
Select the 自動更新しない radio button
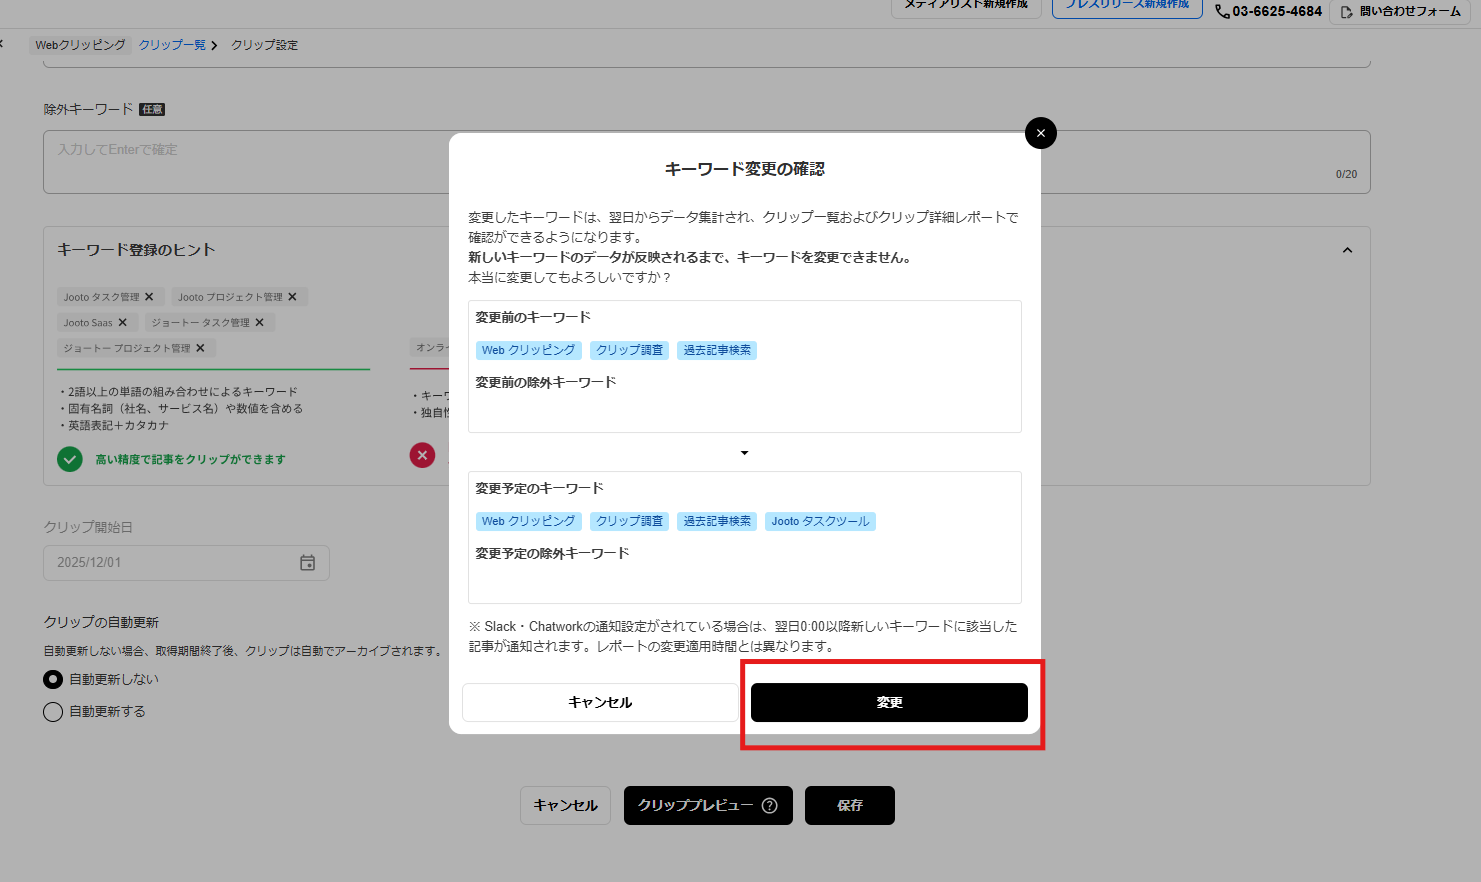[x=53, y=679]
